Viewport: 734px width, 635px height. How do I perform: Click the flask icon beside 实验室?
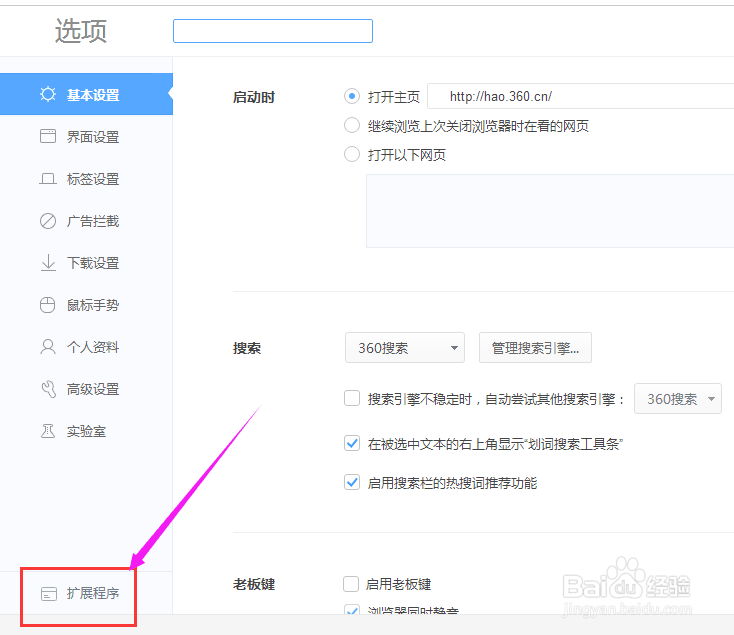(48, 431)
